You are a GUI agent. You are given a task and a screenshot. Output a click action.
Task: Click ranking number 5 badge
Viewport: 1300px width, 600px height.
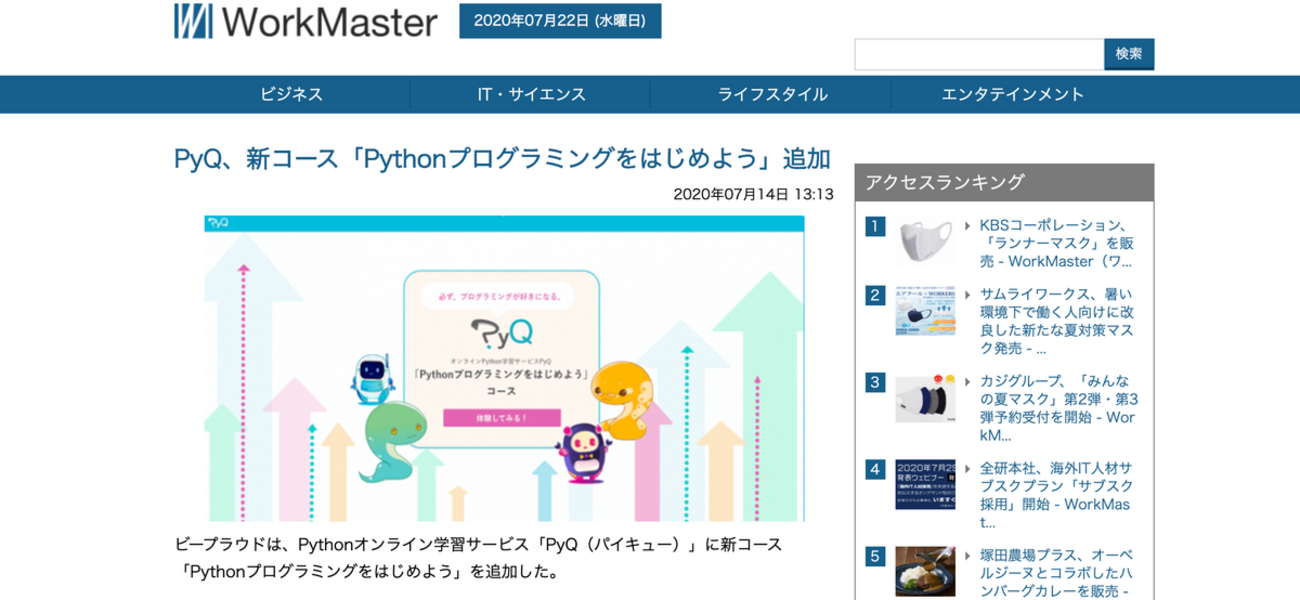click(875, 556)
